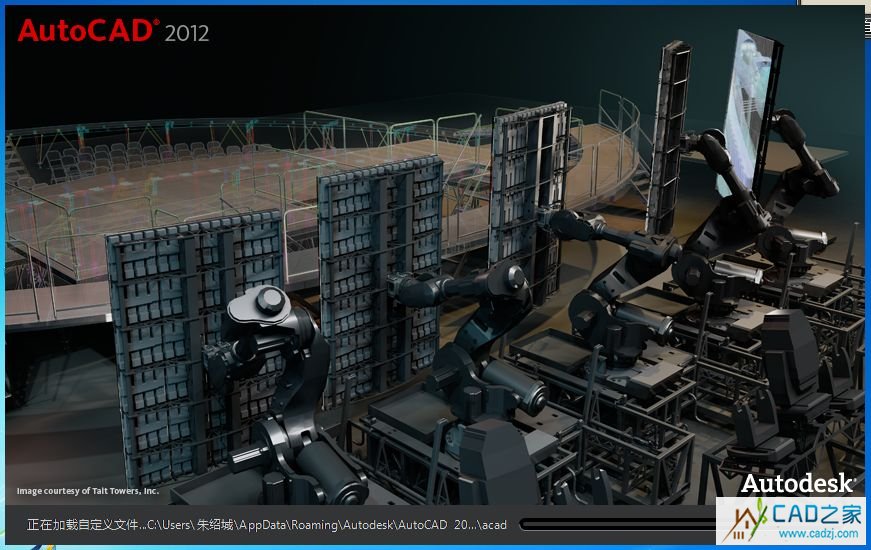This screenshot has width=871, height=550.
Task: Click the Tait Towers image credit
Action: click(88, 491)
